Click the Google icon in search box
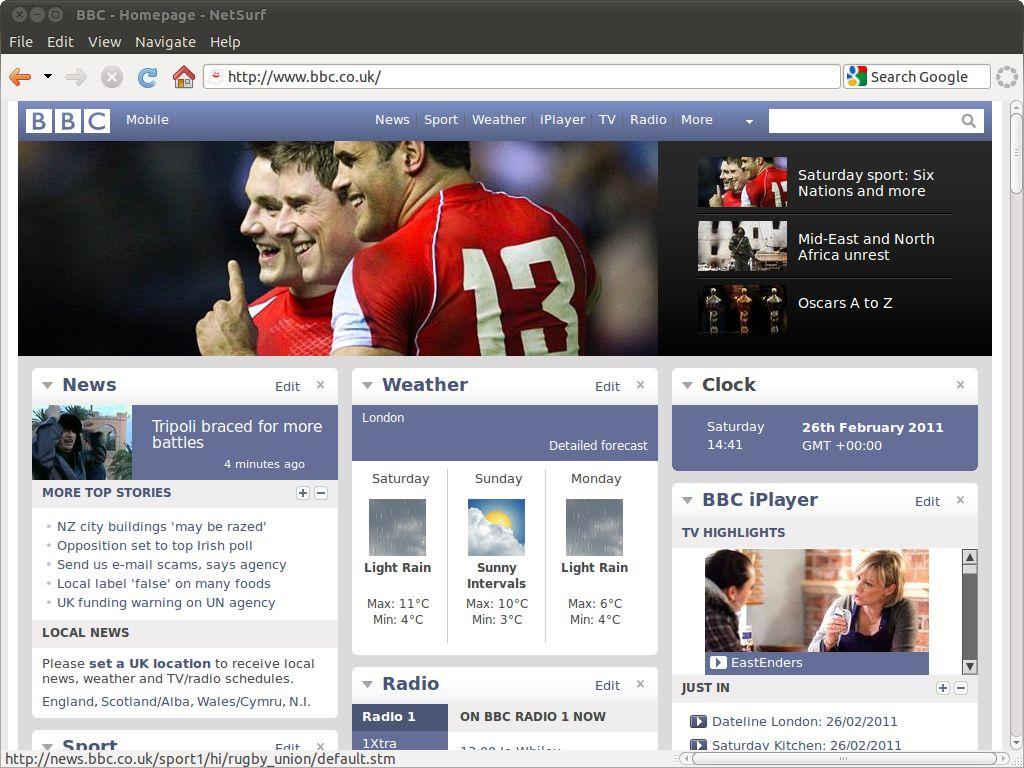Screen dimensions: 1024x768 coord(856,76)
